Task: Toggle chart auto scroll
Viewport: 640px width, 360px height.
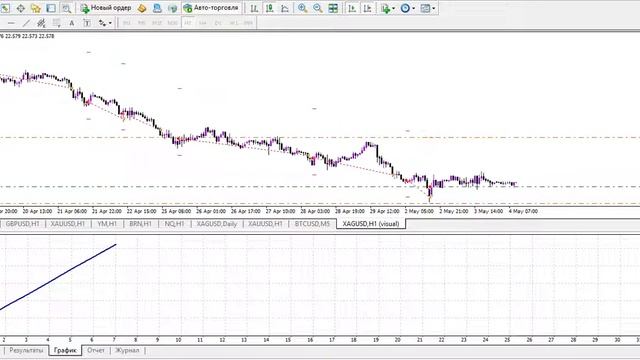Action: point(352,8)
